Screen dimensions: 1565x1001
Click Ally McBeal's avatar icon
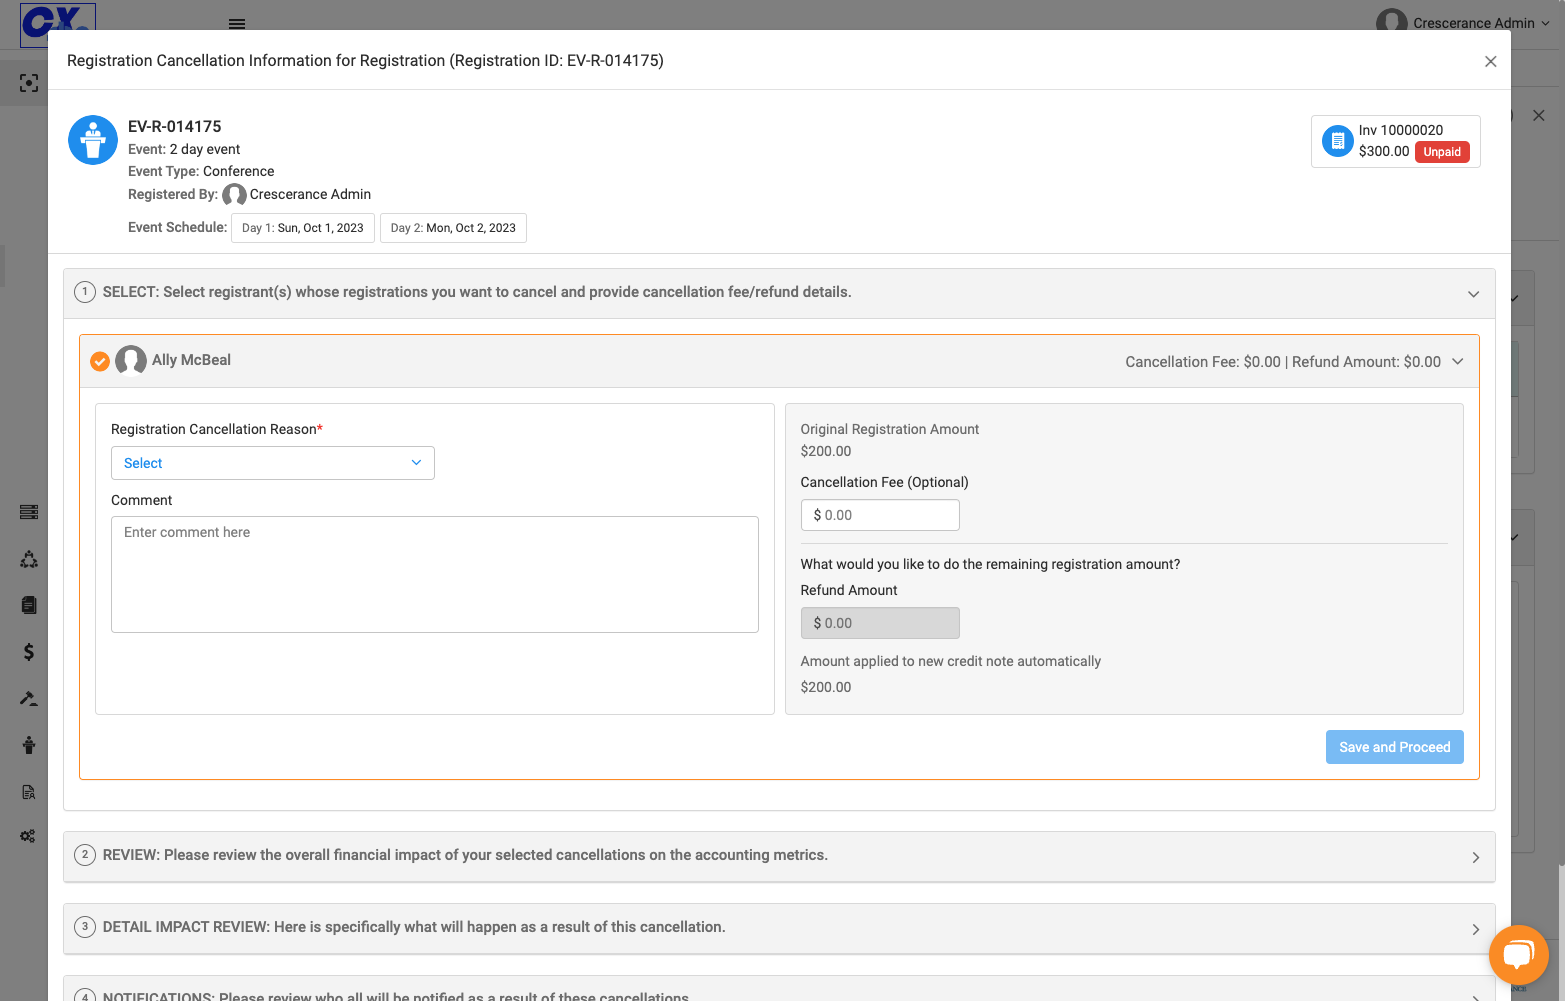pyautogui.click(x=131, y=360)
